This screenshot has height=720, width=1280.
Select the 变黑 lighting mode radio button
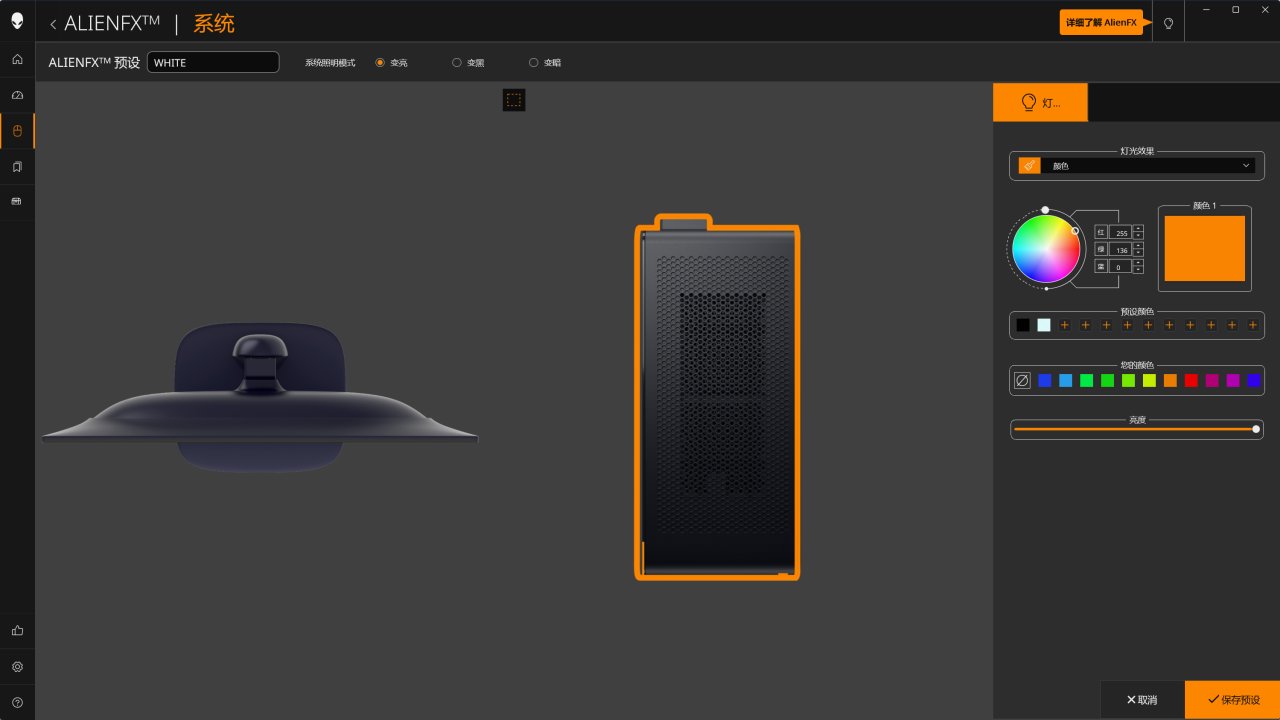(457, 63)
